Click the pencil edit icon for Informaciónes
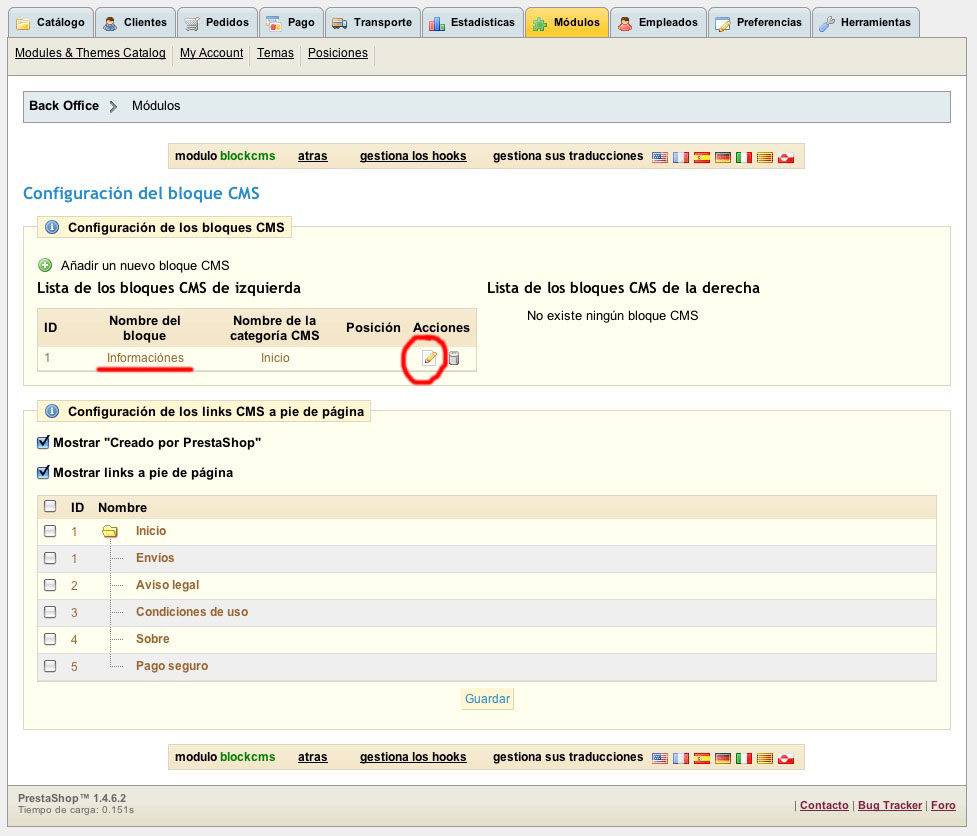 point(429,358)
